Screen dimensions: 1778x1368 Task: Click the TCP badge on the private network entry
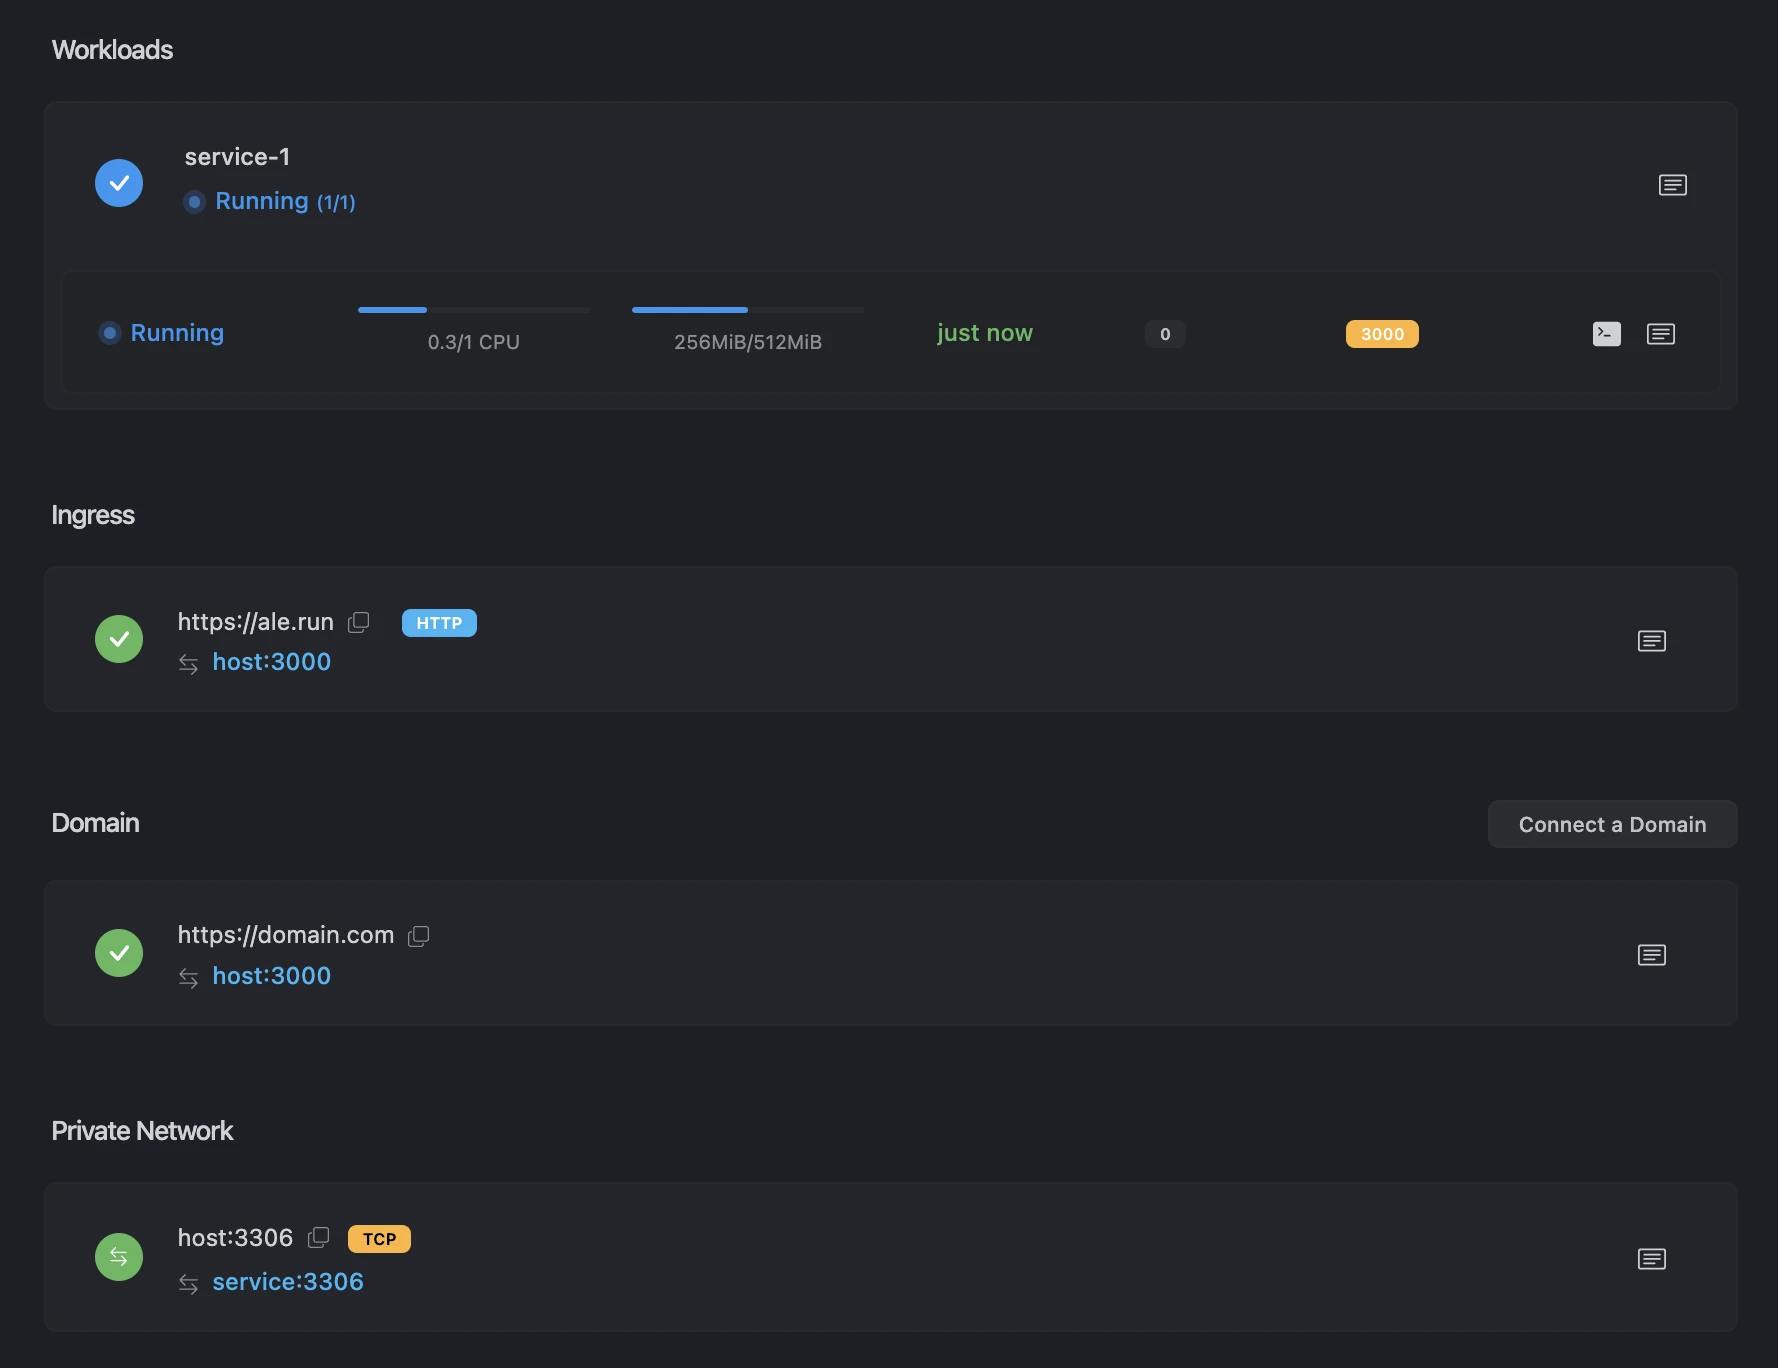point(379,1239)
